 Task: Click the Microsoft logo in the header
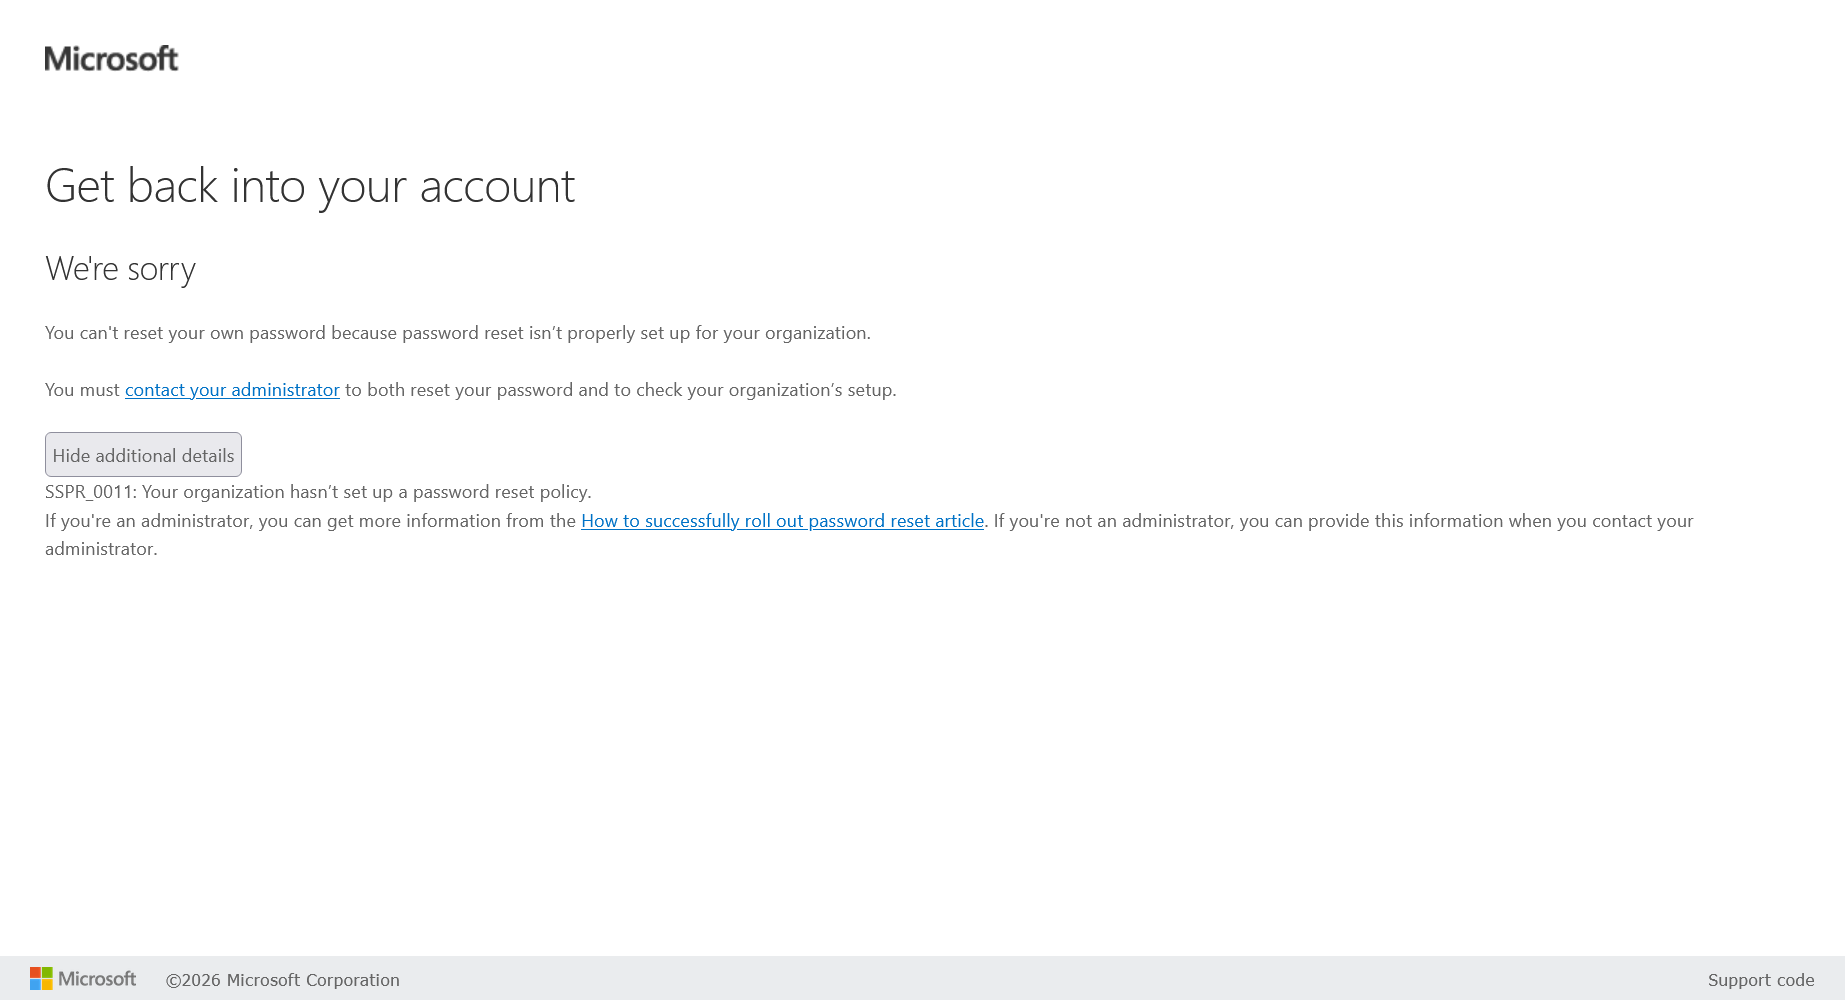tap(111, 59)
